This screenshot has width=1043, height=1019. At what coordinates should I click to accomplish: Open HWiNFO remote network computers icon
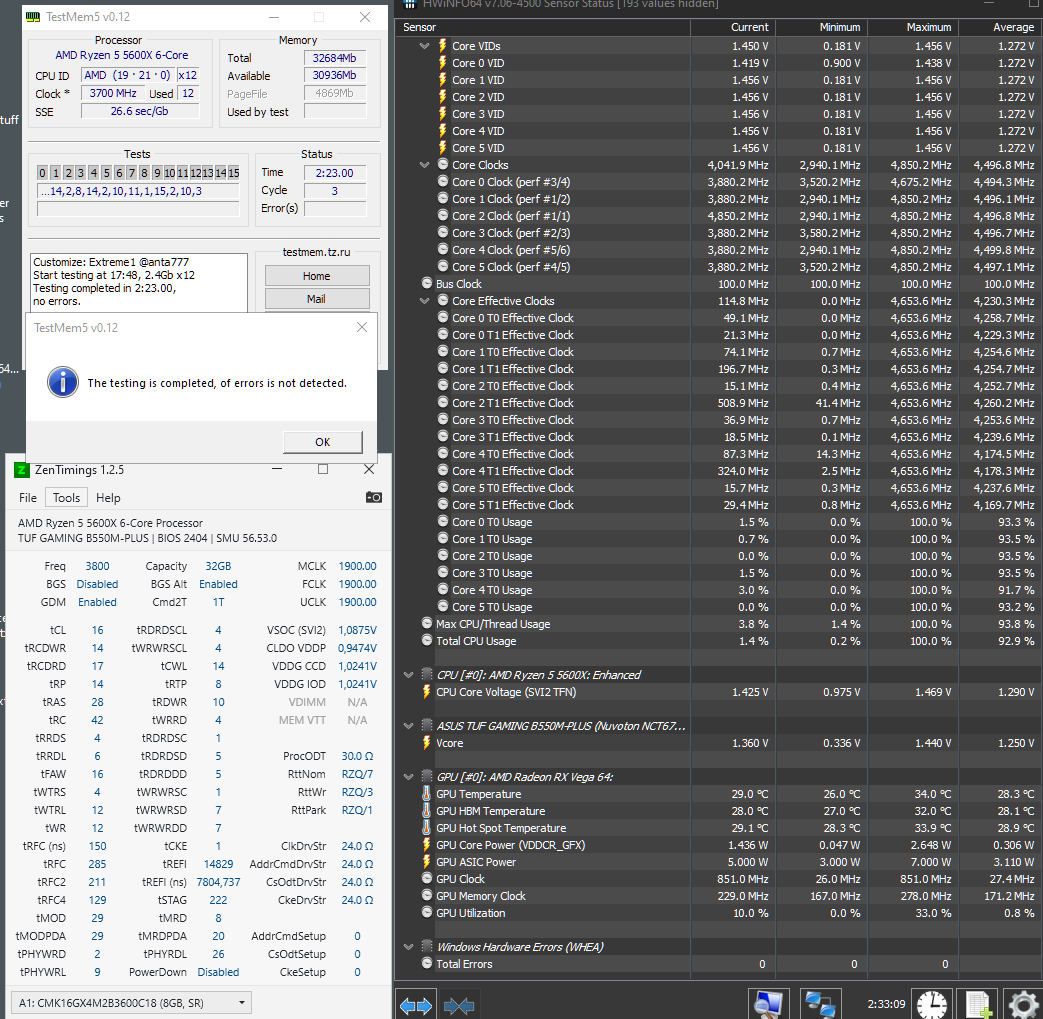(820, 1004)
